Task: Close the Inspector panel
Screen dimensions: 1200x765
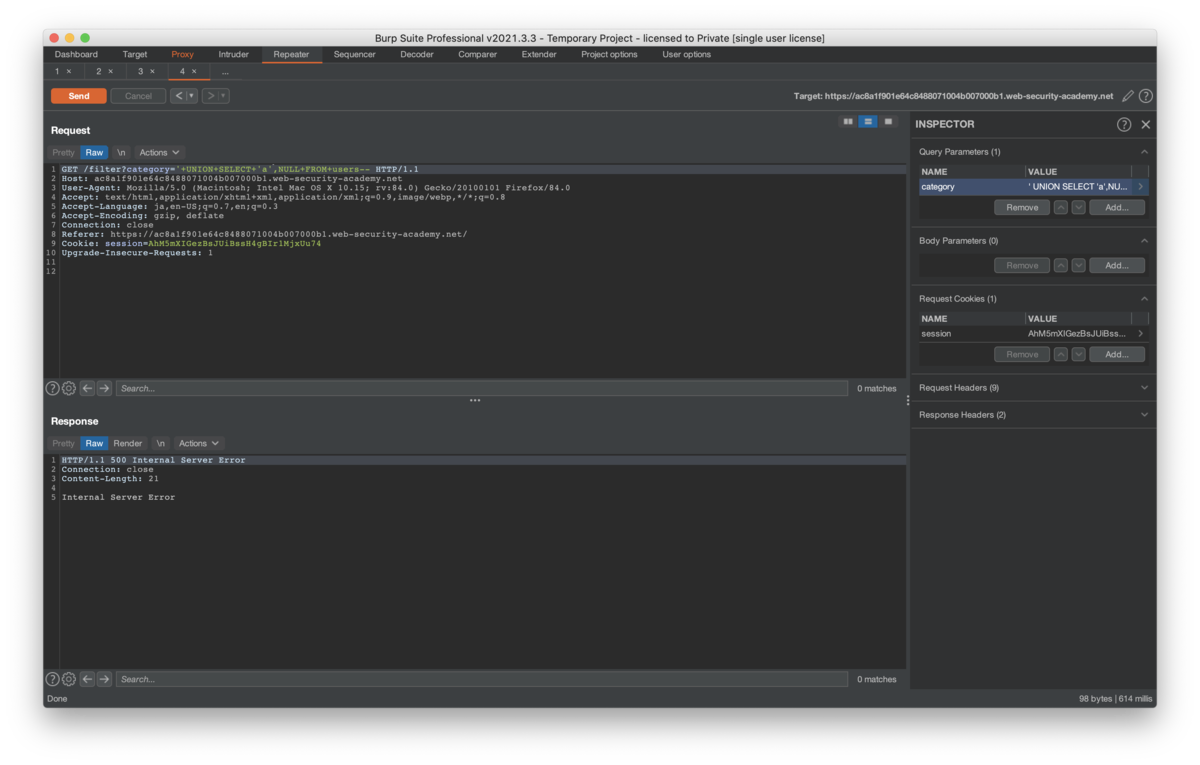Action: pyautogui.click(x=1146, y=124)
